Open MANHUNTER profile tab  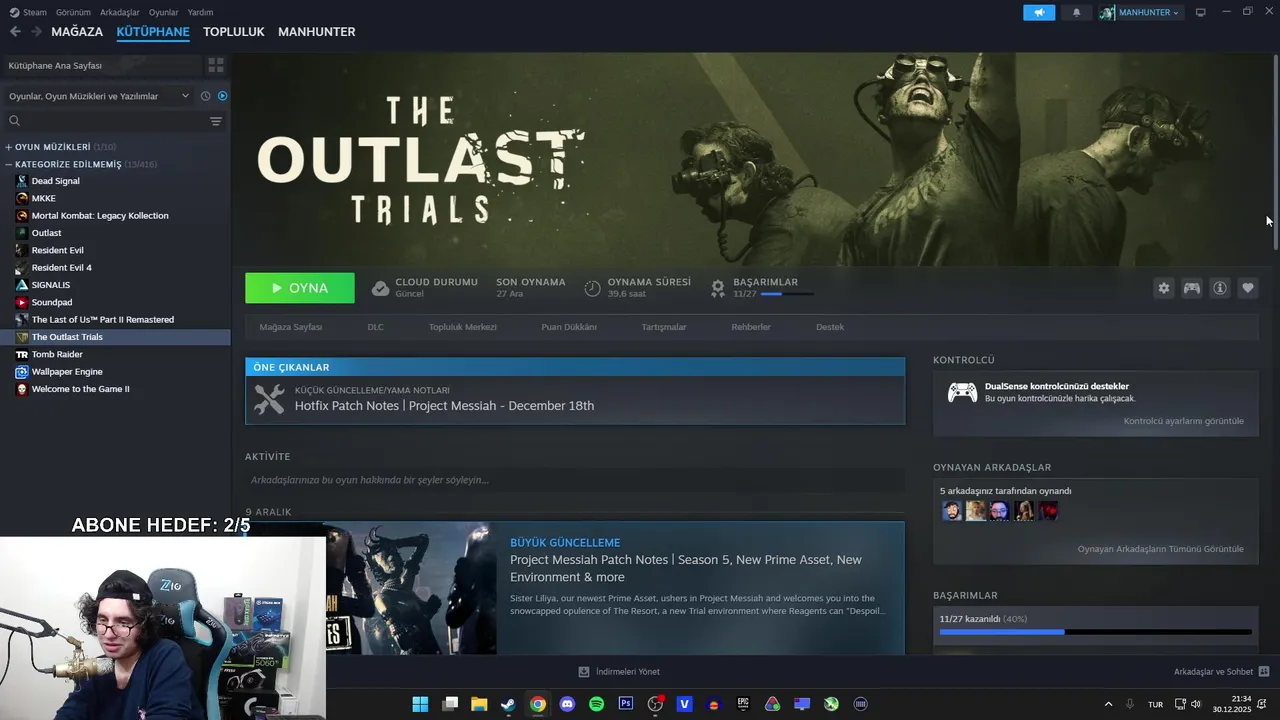[316, 32]
